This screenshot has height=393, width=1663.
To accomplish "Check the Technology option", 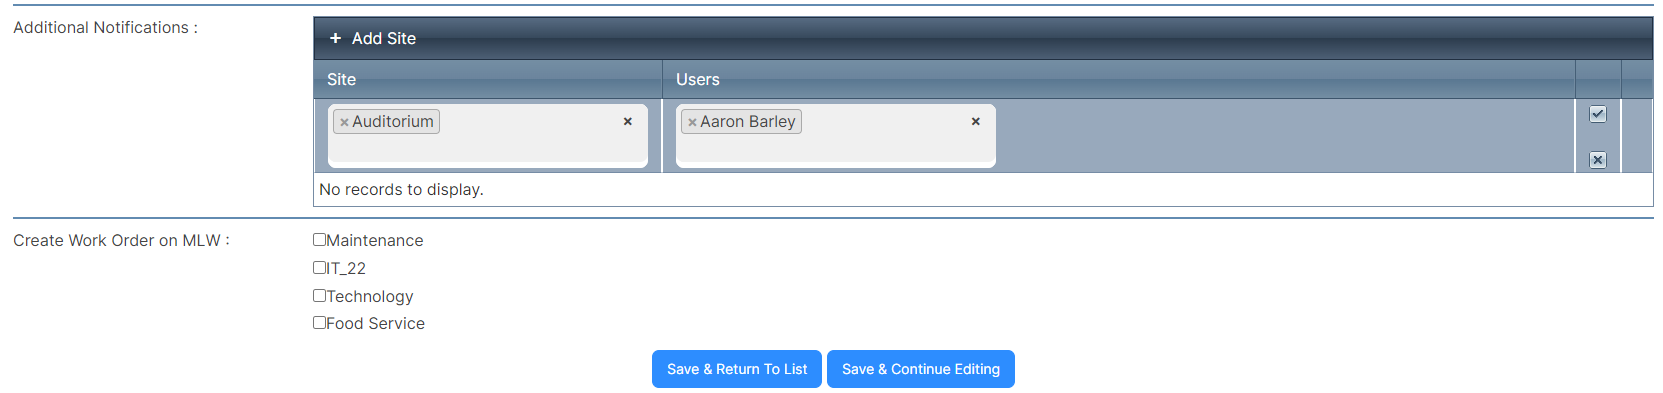I will [319, 296].
